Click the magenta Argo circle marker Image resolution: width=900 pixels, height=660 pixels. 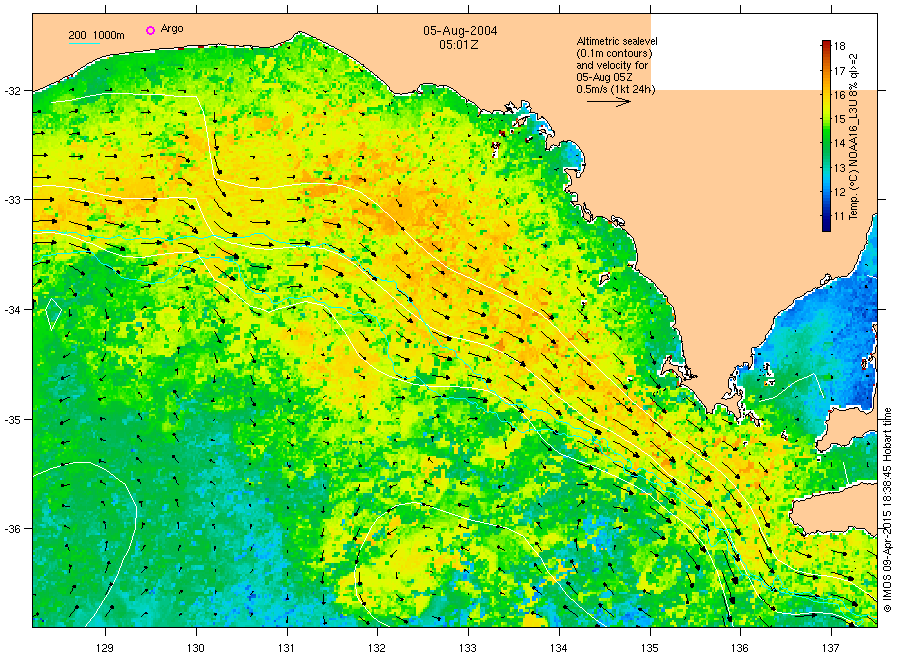(x=150, y=30)
